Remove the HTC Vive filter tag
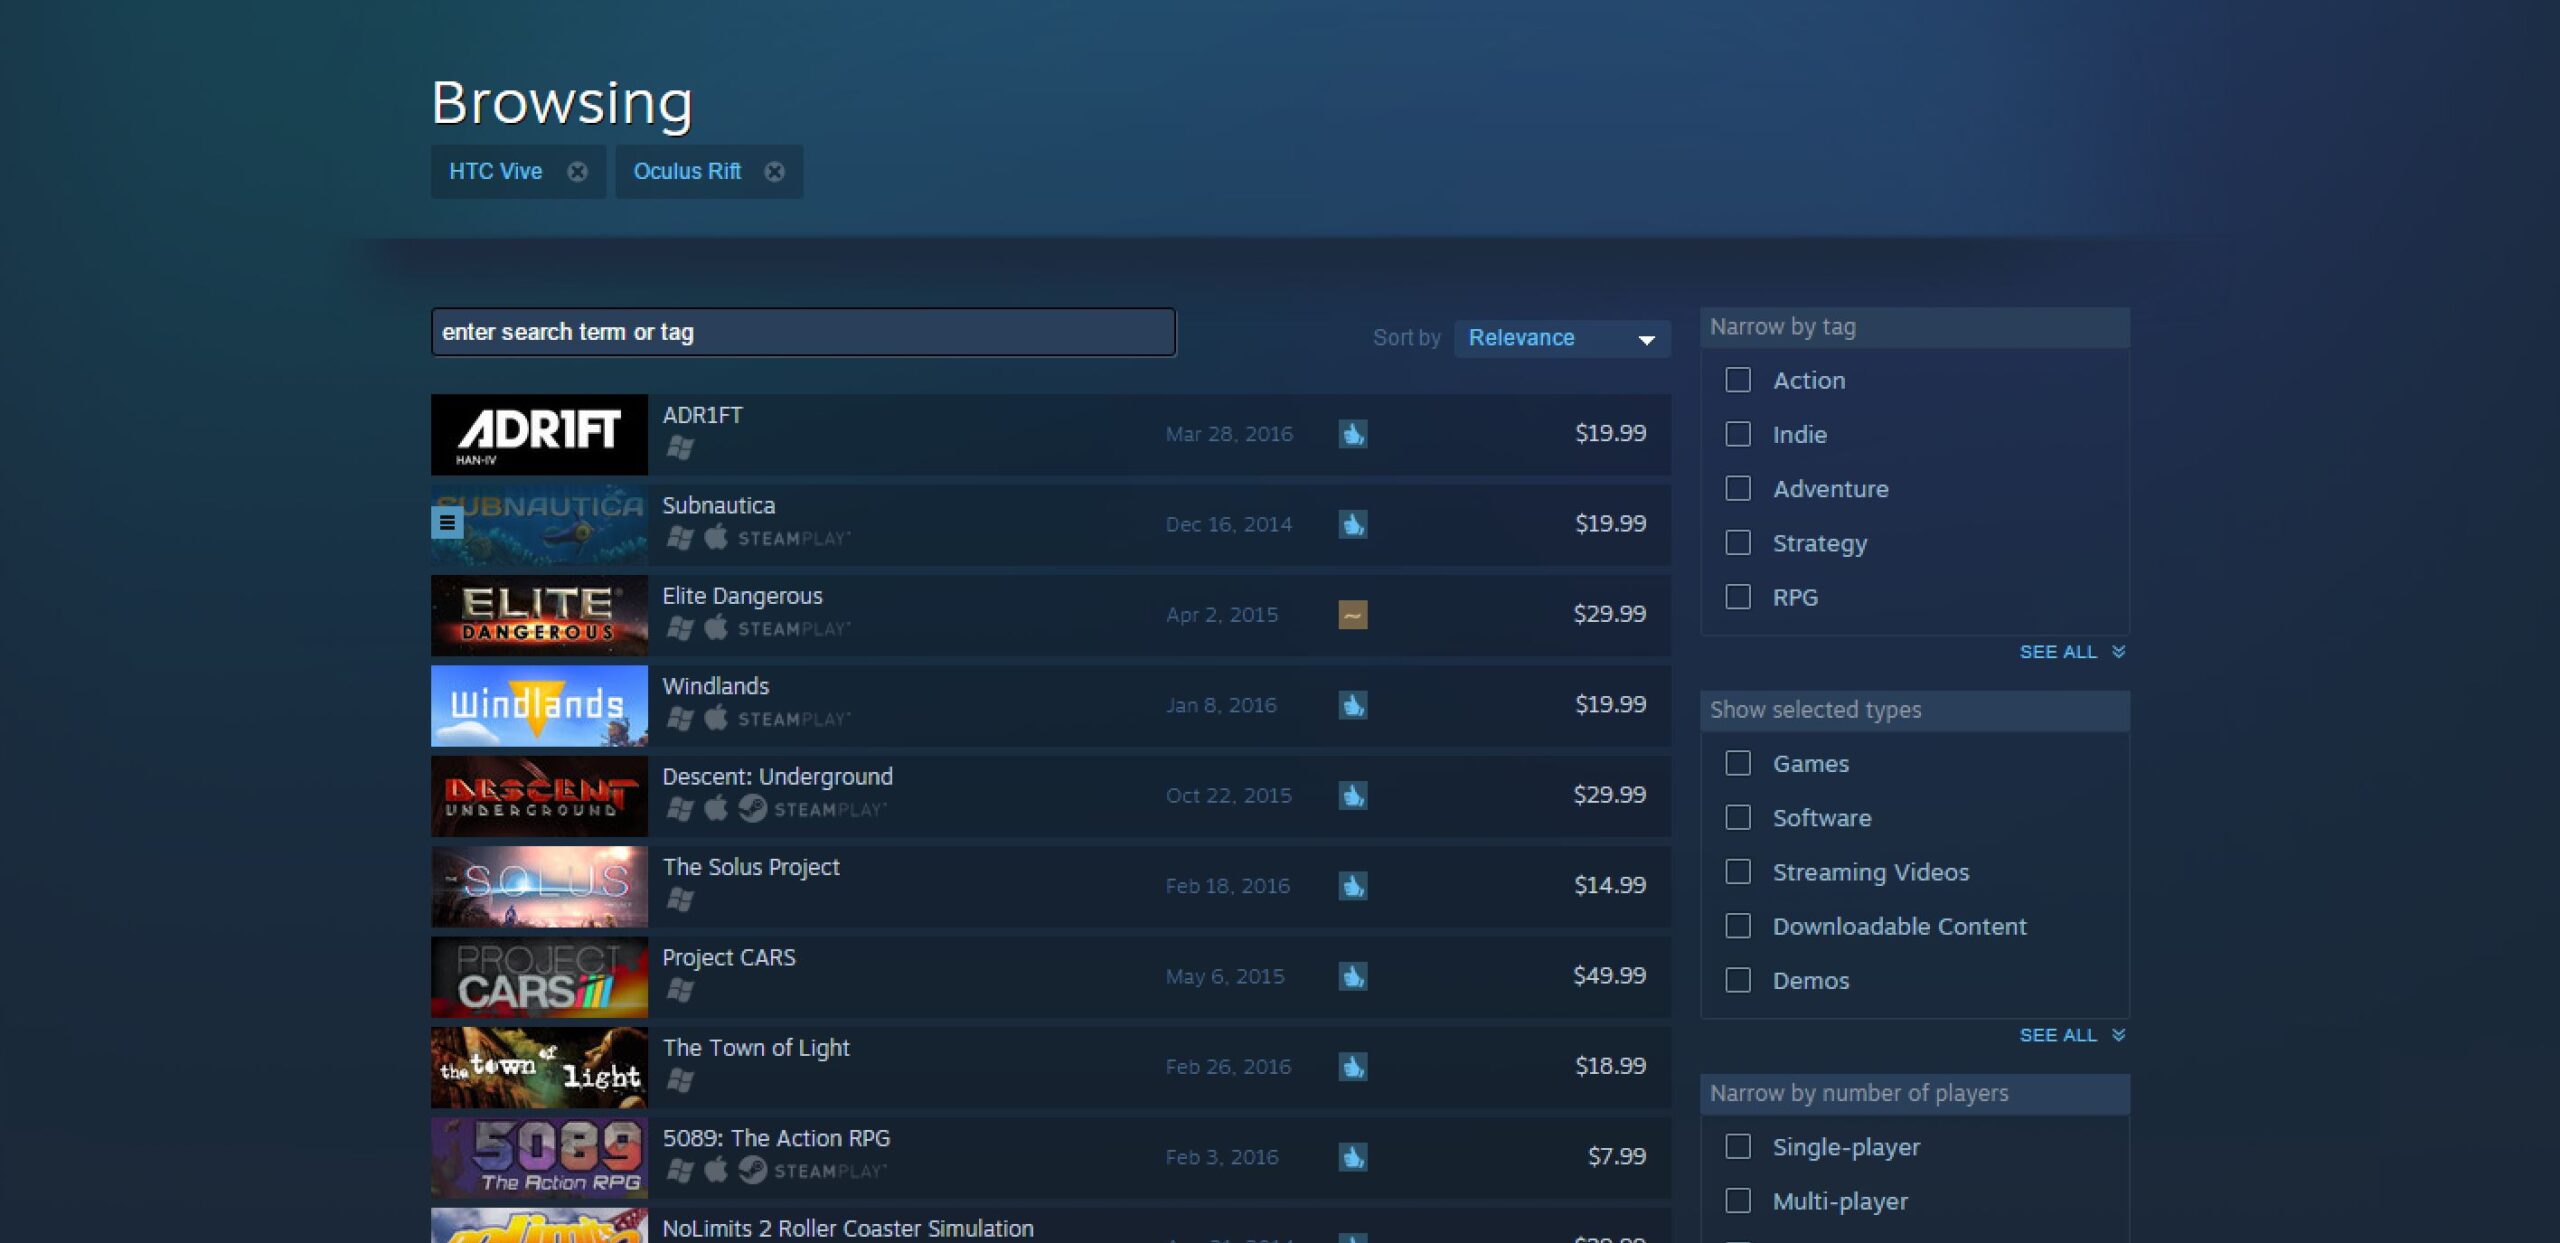Screen dimensions: 2560x1243 point(577,172)
